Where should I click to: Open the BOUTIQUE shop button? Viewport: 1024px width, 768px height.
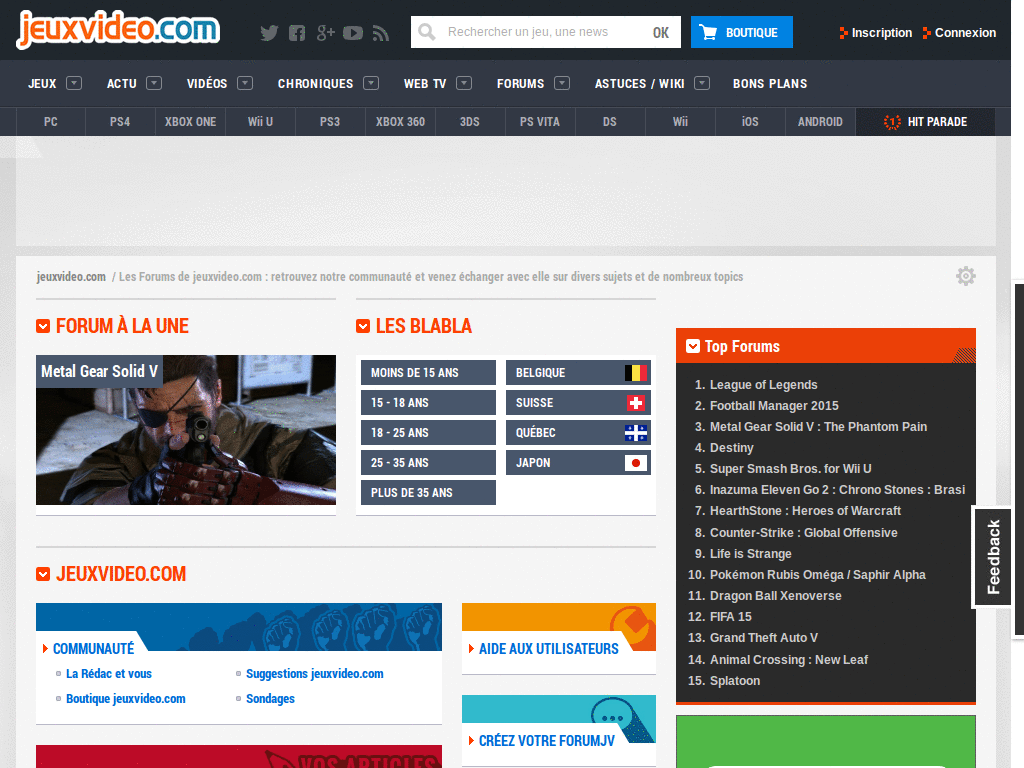tap(742, 32)
